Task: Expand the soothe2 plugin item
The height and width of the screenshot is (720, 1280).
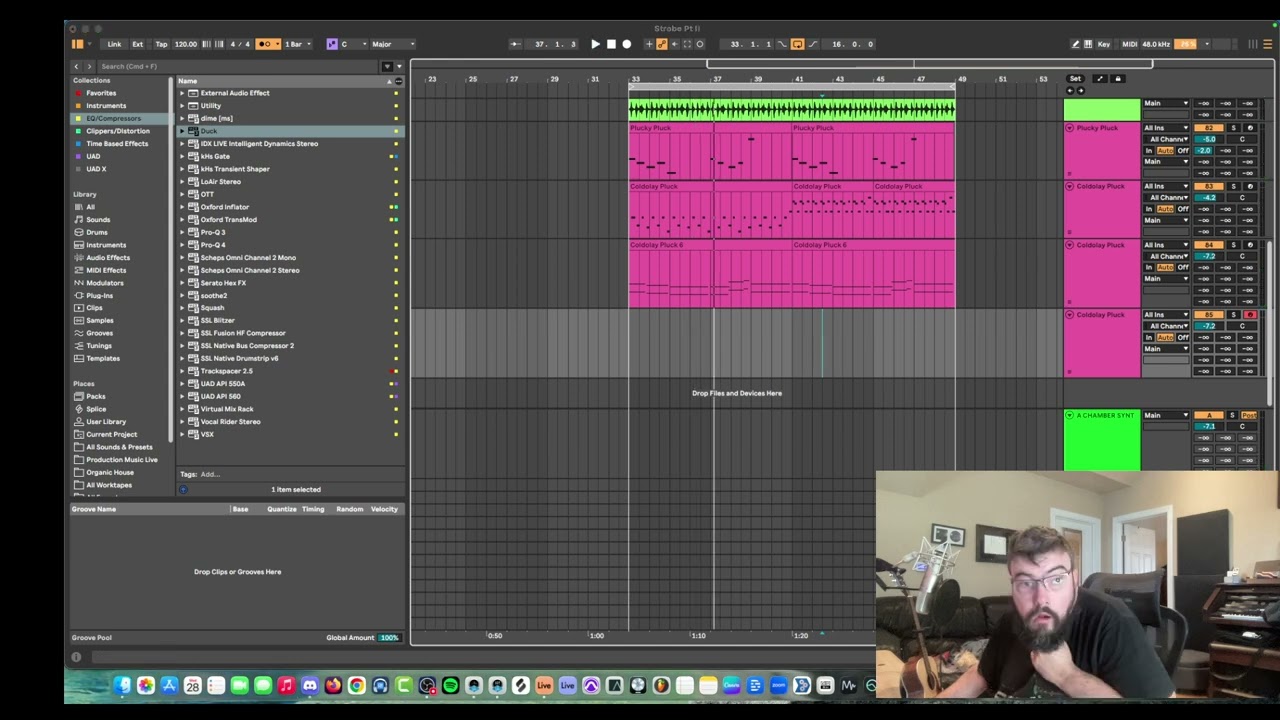Action: click(x=182, y=295)
